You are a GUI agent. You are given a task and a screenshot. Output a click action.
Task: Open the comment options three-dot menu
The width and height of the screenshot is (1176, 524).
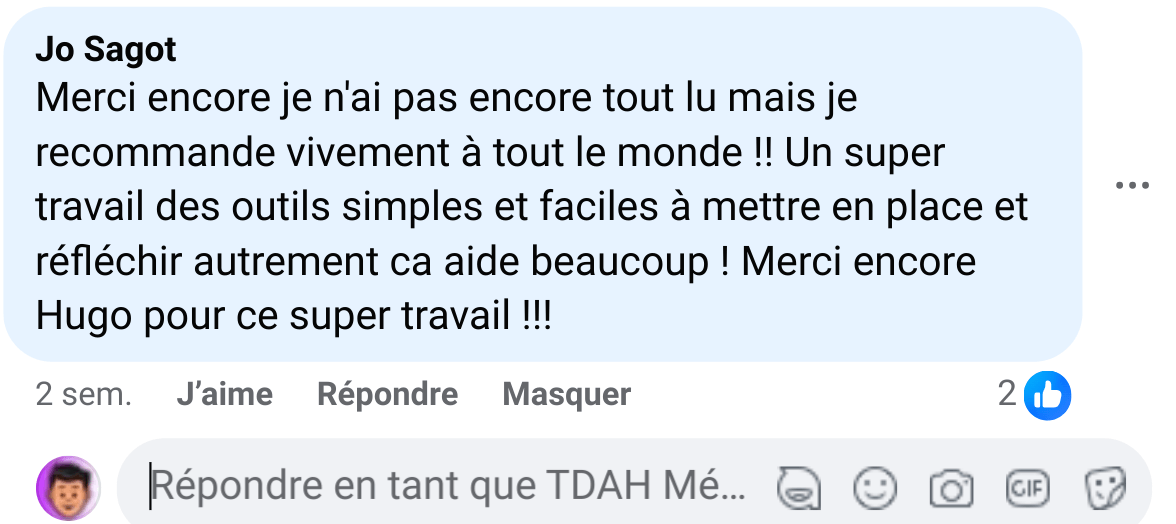(1132, 184)
